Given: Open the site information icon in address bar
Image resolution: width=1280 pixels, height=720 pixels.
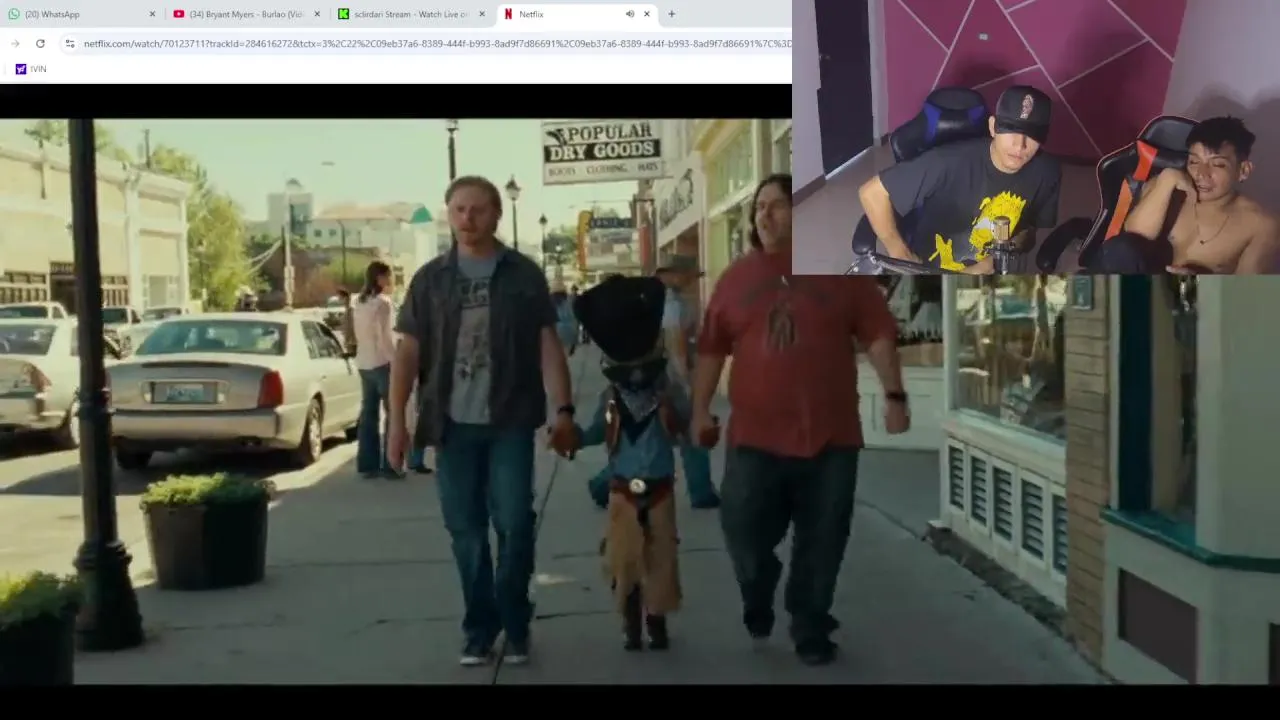Looking at the screenshot, I should [69, 43].
